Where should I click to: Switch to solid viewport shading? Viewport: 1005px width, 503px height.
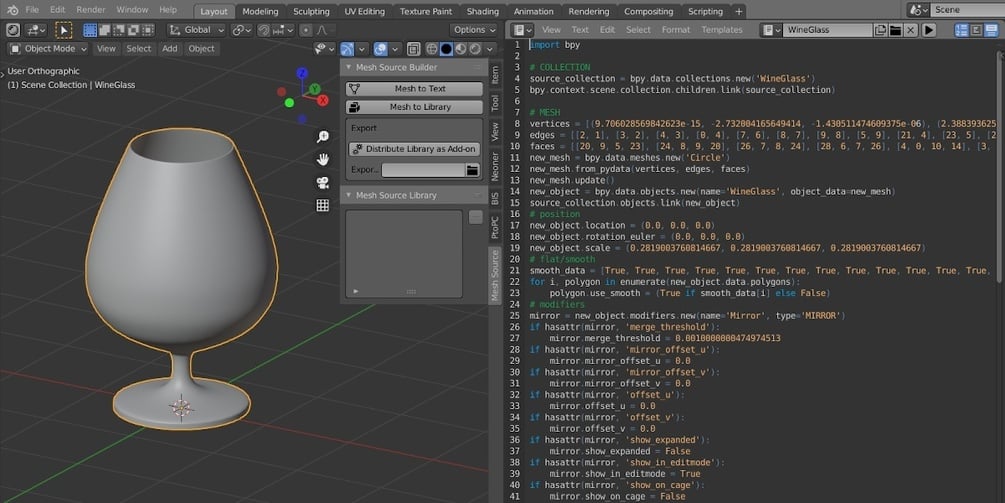[446, 49]
